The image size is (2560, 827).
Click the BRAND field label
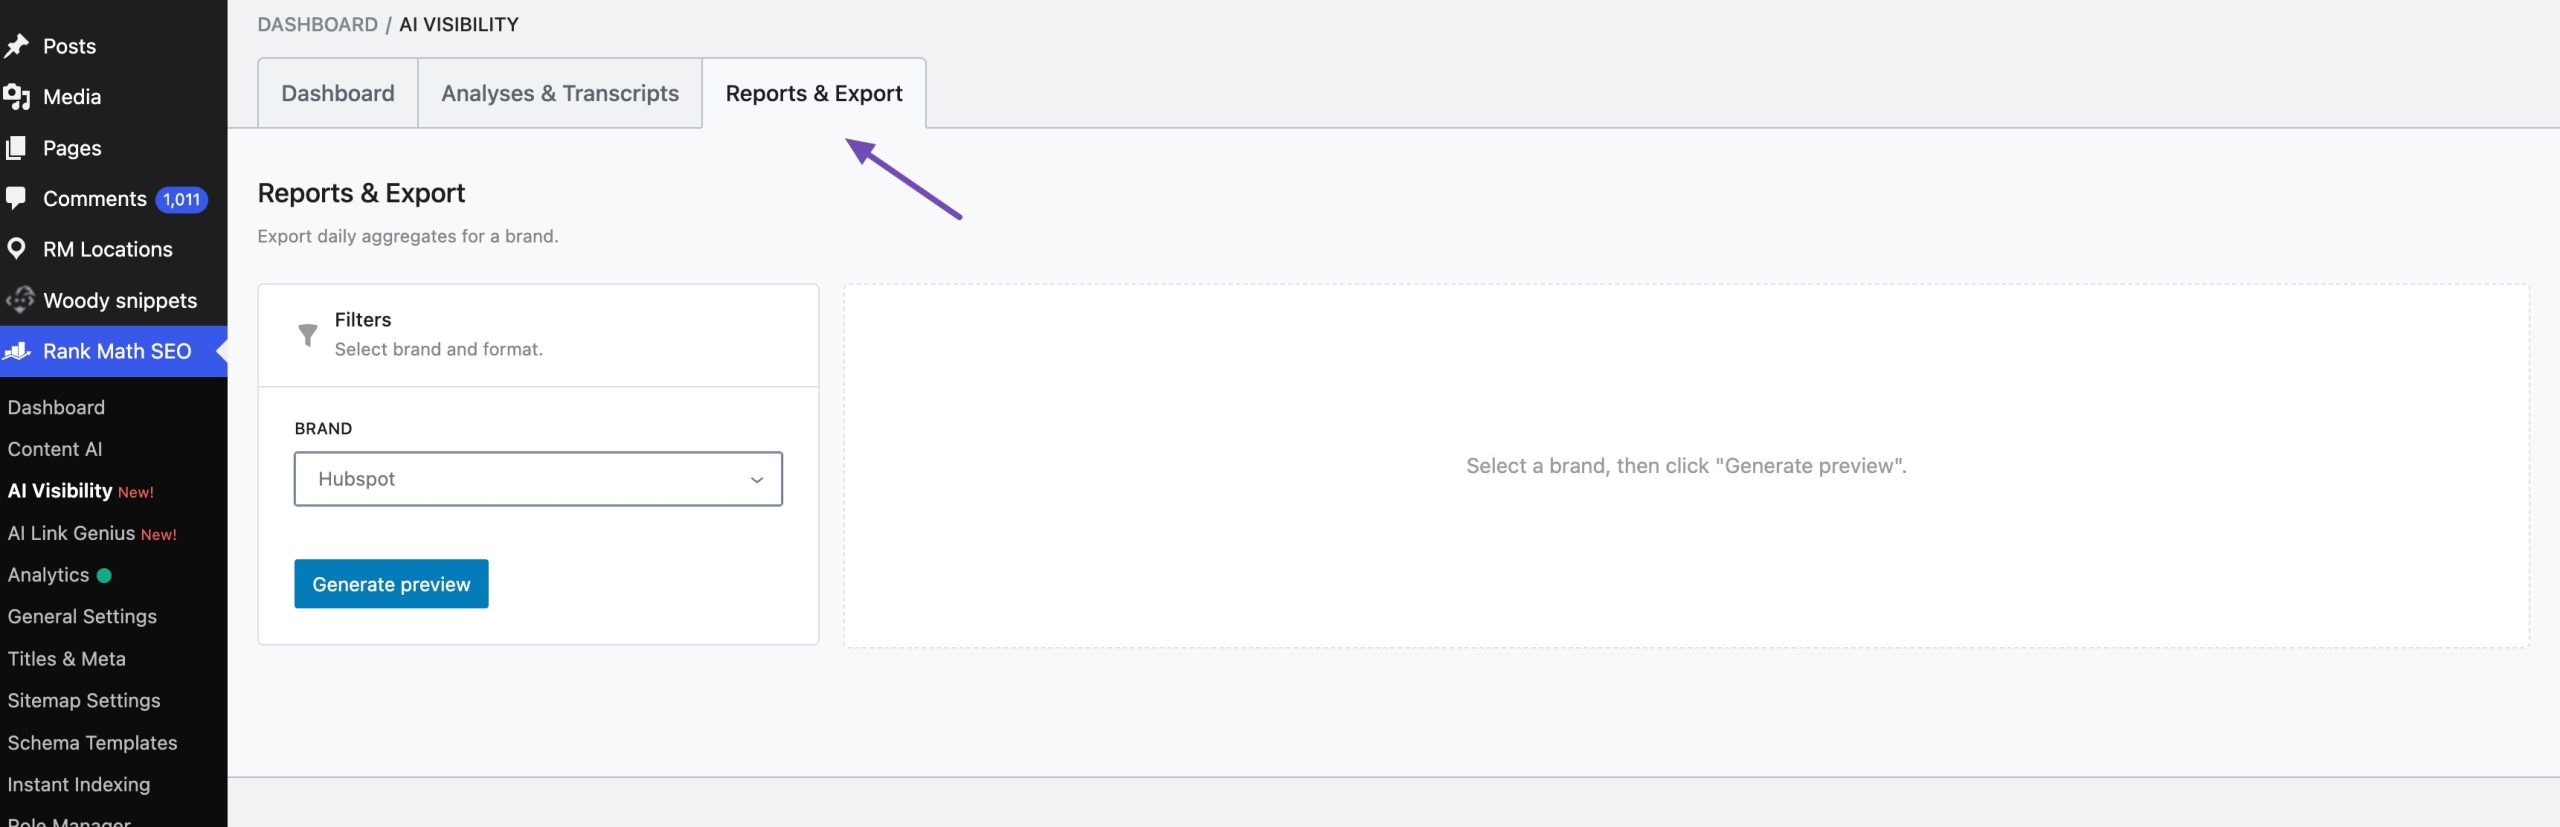323,428
